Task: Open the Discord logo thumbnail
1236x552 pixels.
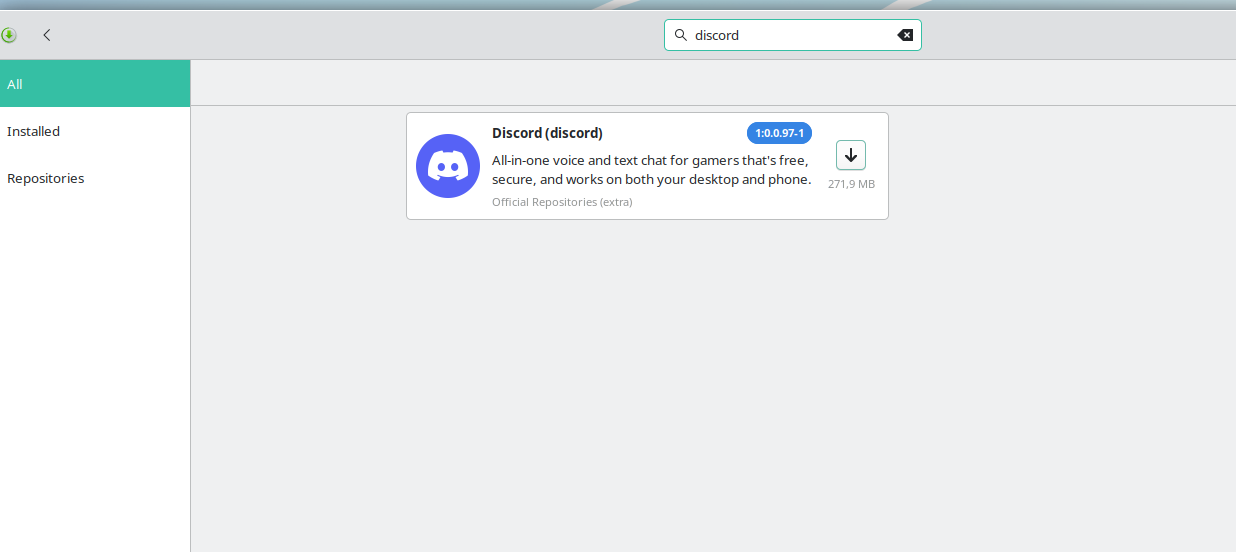Action: point(448,166)
